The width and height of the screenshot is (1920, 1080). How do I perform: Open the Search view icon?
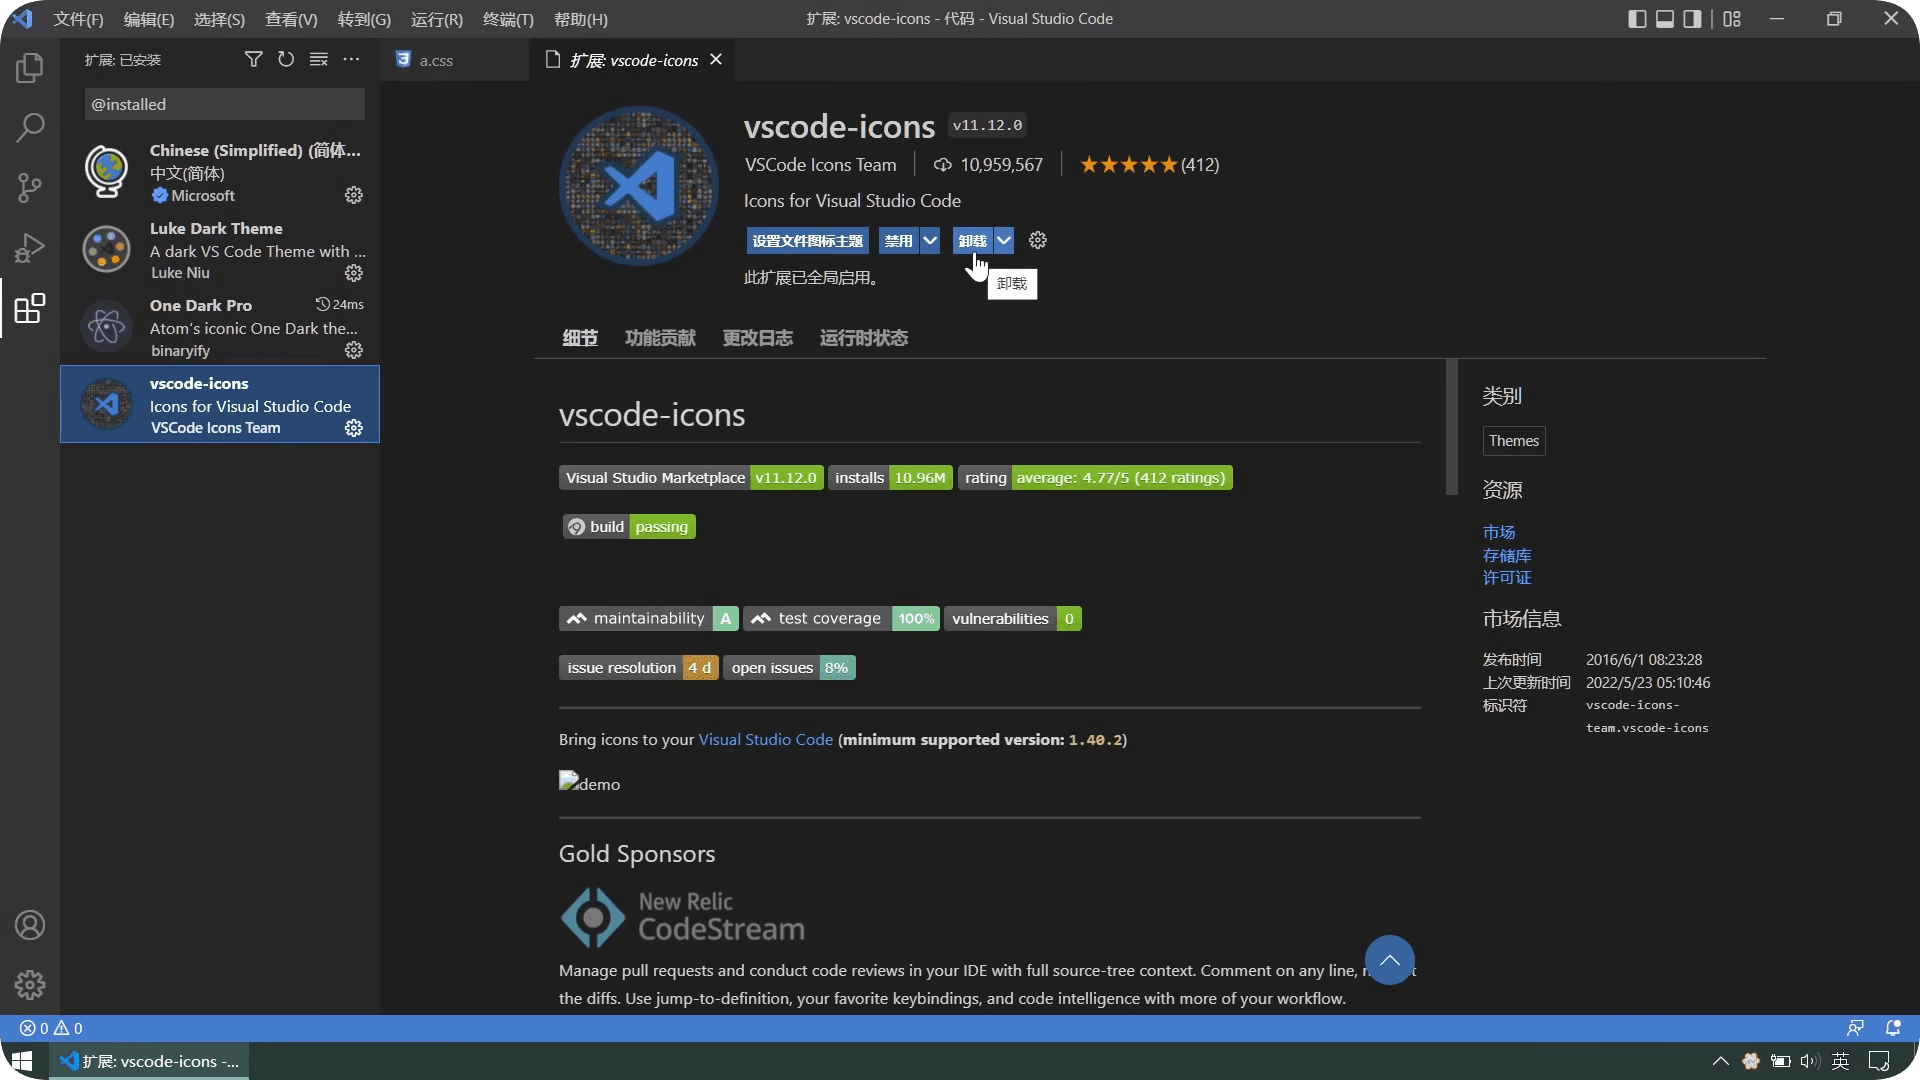pyautogui.click(x=30, y=128)
